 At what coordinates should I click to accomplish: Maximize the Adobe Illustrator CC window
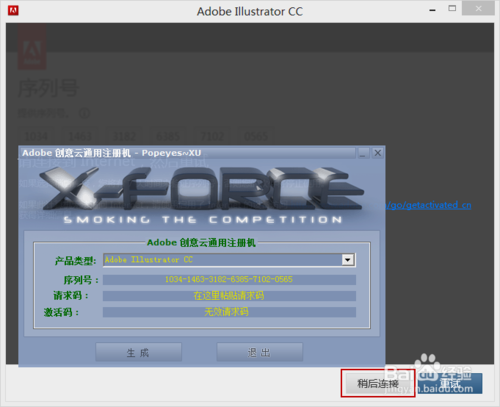[x=452, y=9]
